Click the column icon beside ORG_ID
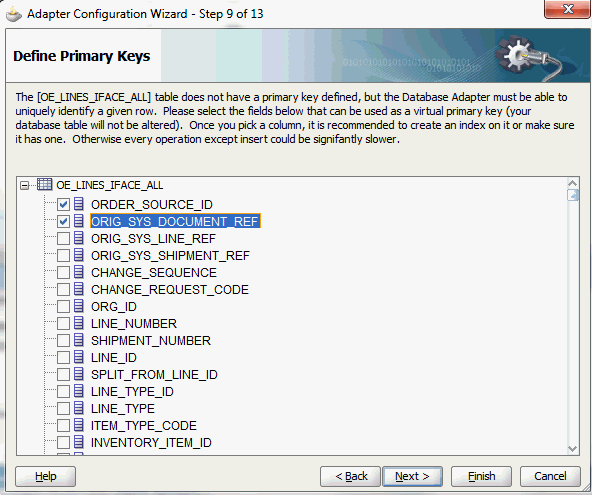 point(79,306)
